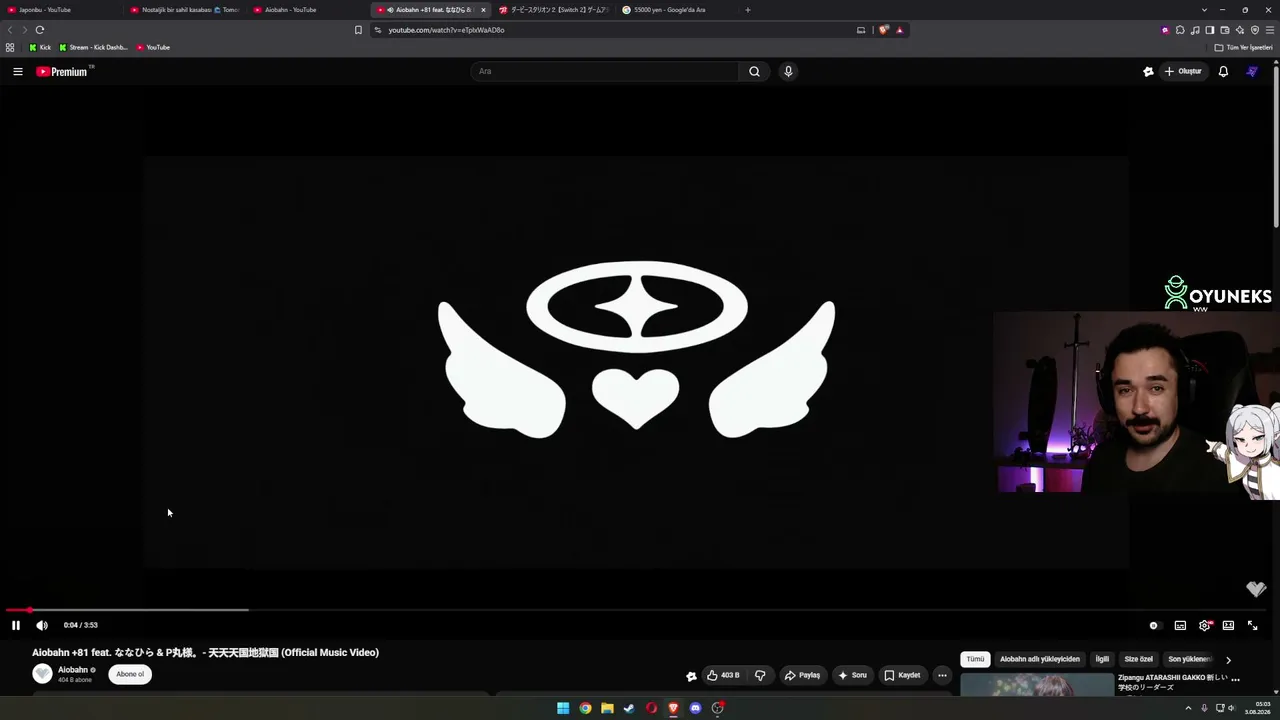
Task: Like the video with 403 B likes
Action: (723, 675)
